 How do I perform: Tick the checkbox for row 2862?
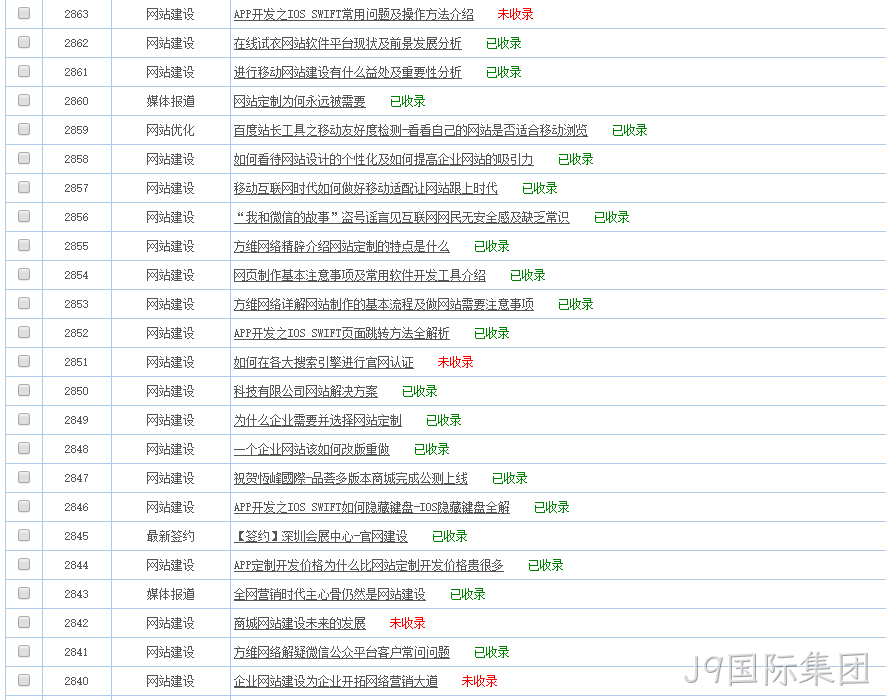click(24, 42)
